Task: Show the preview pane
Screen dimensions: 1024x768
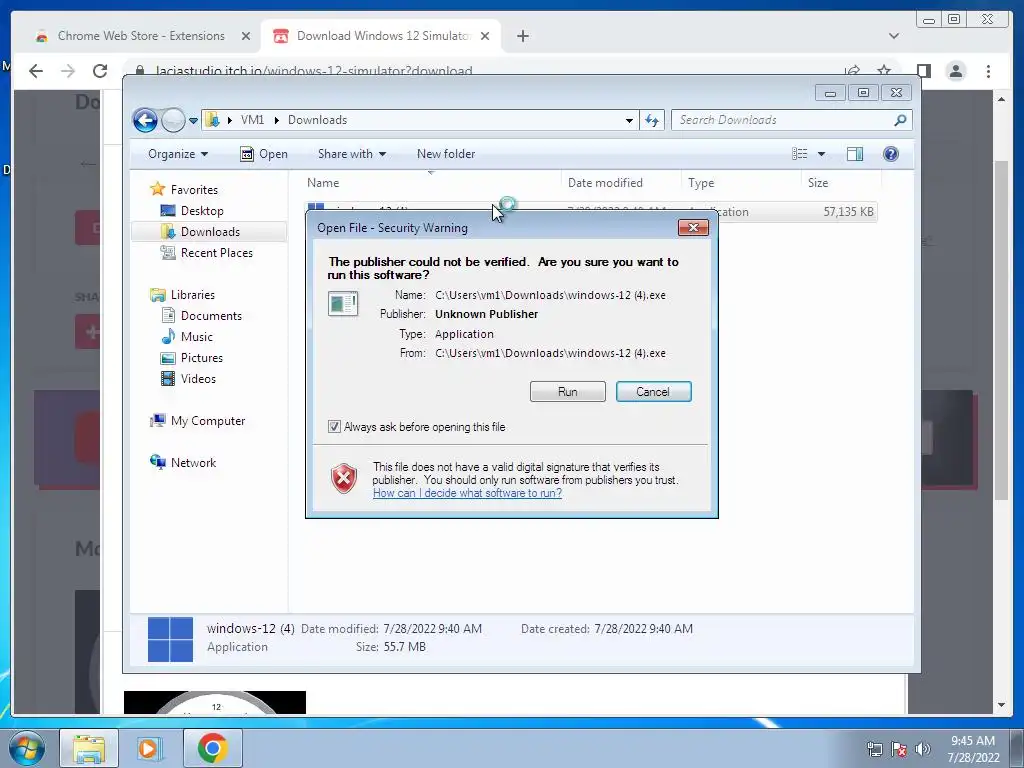Action: 854,154
